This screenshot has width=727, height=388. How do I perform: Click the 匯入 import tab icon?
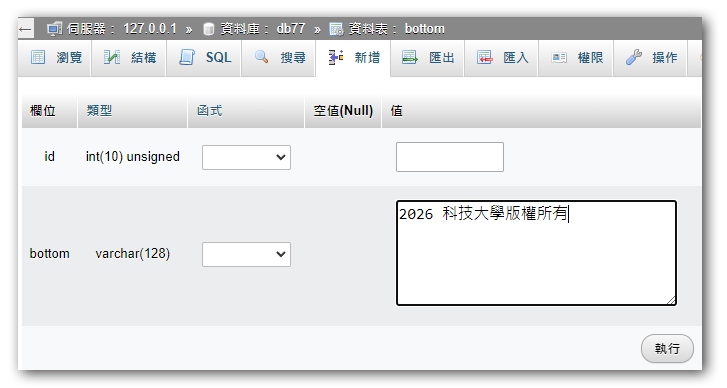(x=485, y=57)
